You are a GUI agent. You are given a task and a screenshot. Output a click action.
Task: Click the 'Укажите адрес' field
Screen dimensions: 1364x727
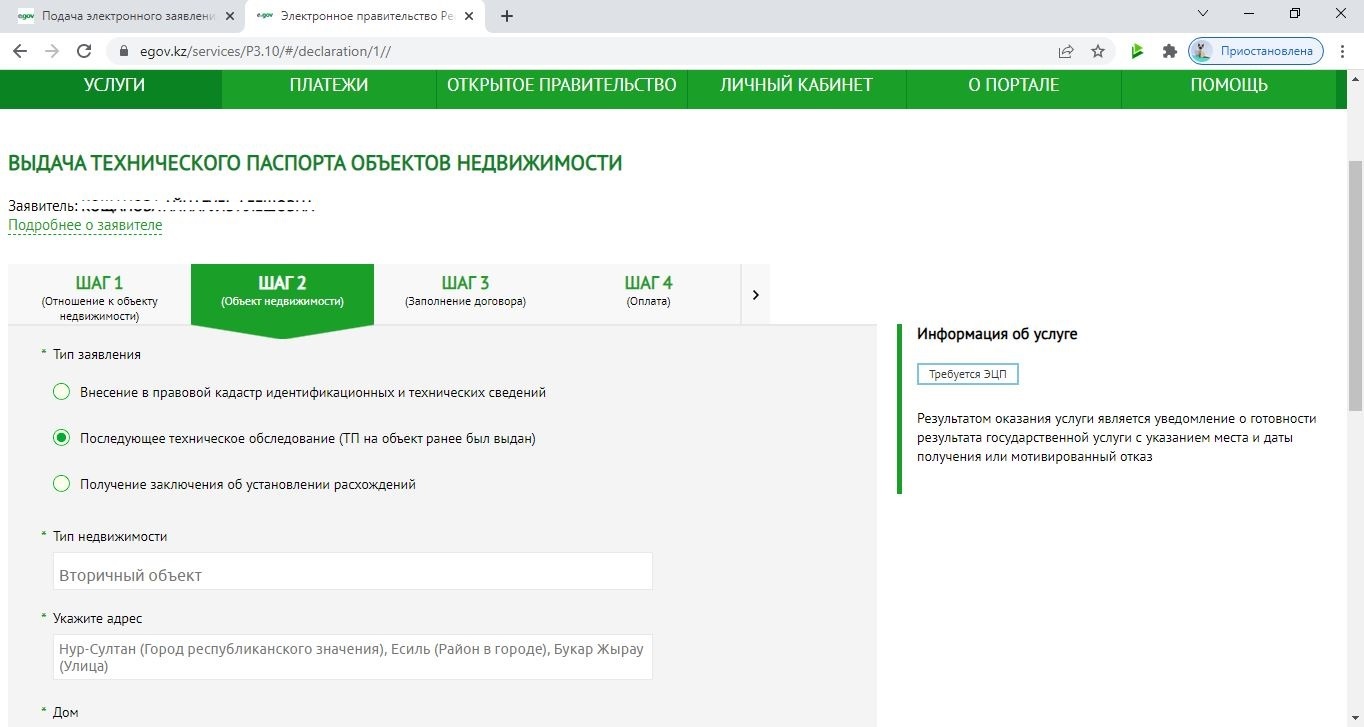pyautogui.click(x=353, y=657)
